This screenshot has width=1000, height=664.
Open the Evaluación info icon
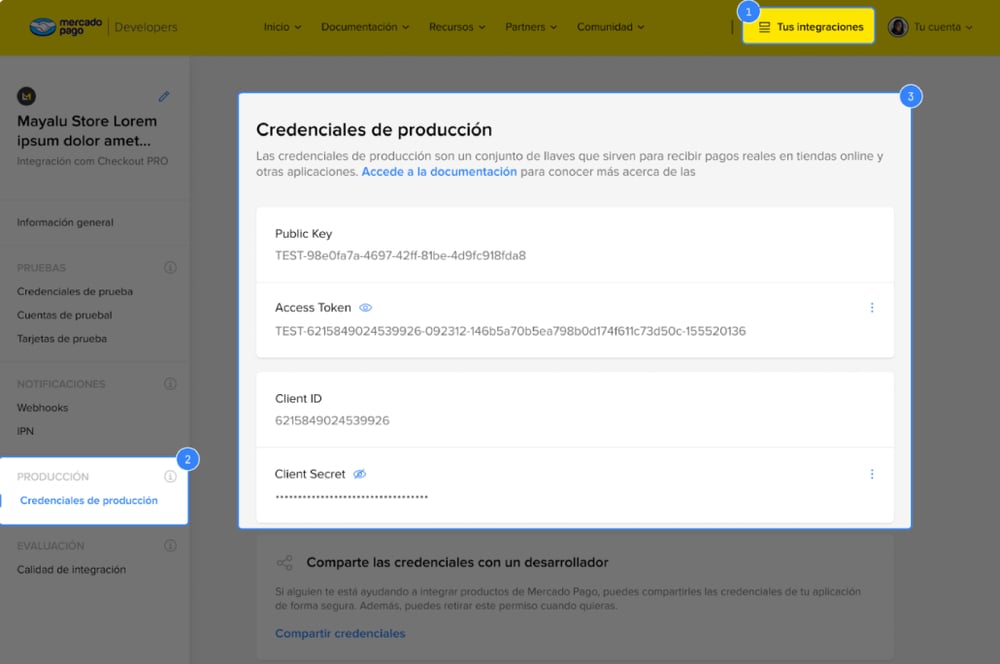pyautogui.click(x=170, y=545)
